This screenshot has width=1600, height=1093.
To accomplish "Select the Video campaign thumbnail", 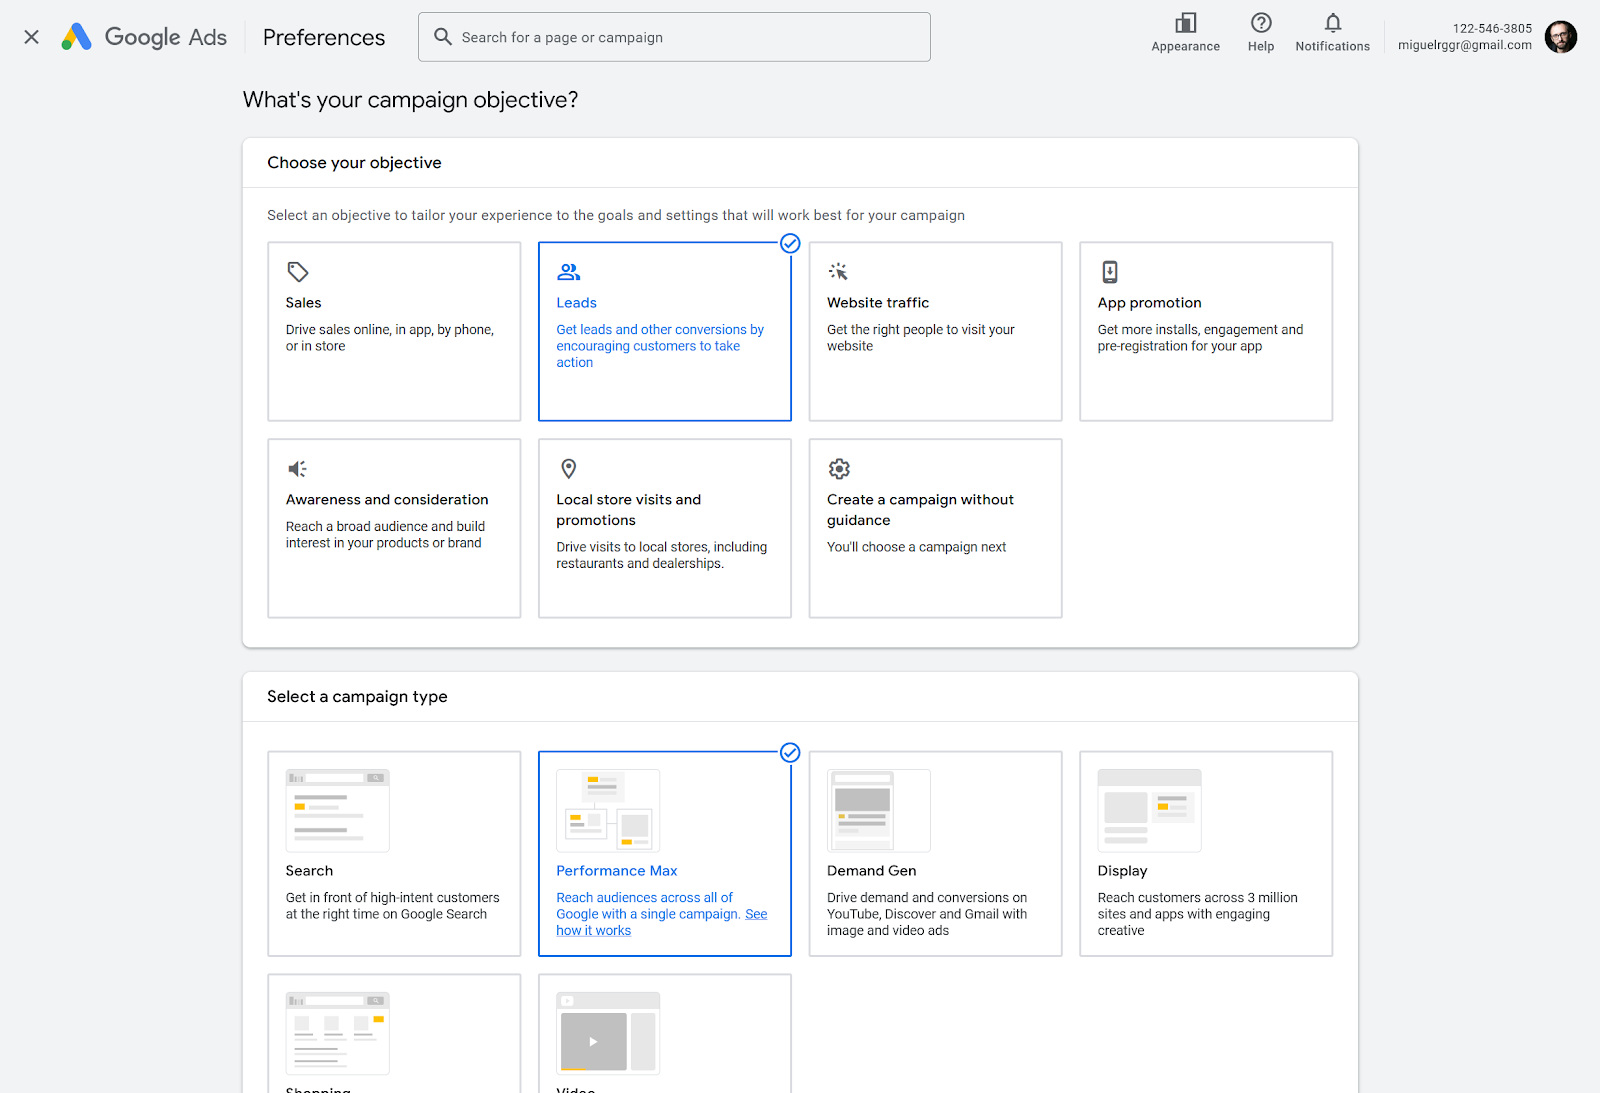I will click(x=608, y=1033).
